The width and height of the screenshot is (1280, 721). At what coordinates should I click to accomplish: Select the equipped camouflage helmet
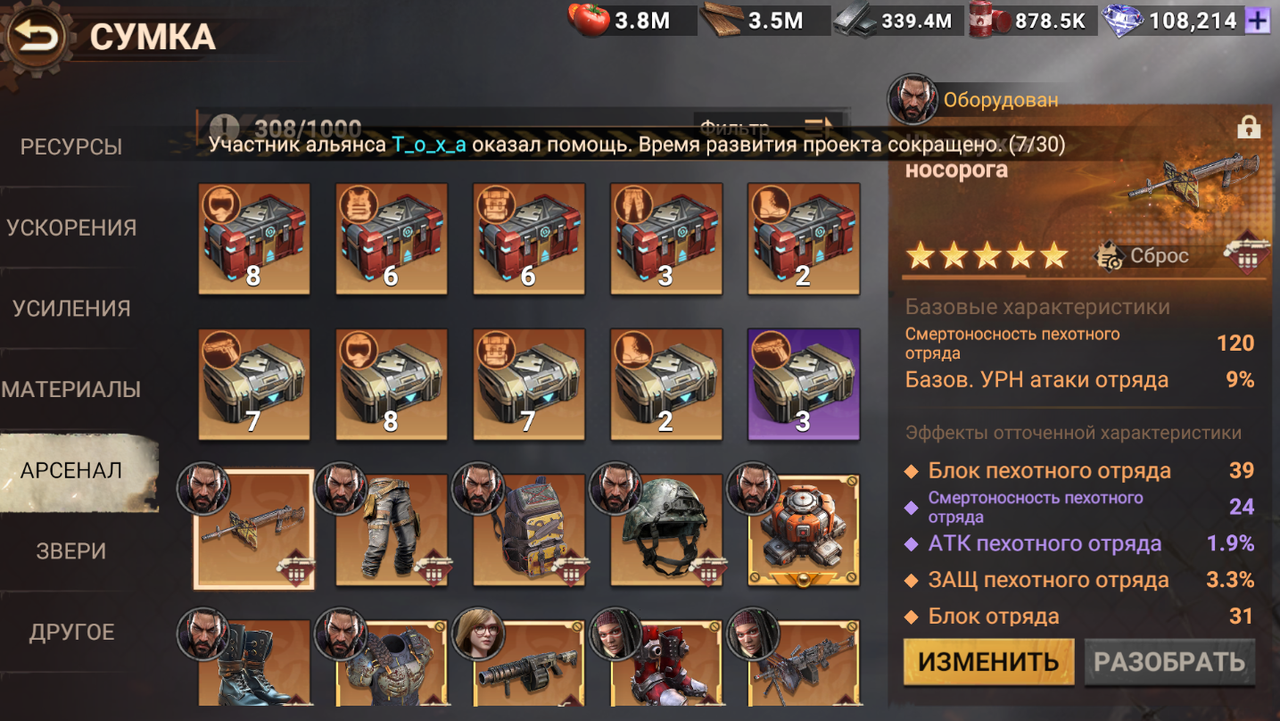pos(666,529)
